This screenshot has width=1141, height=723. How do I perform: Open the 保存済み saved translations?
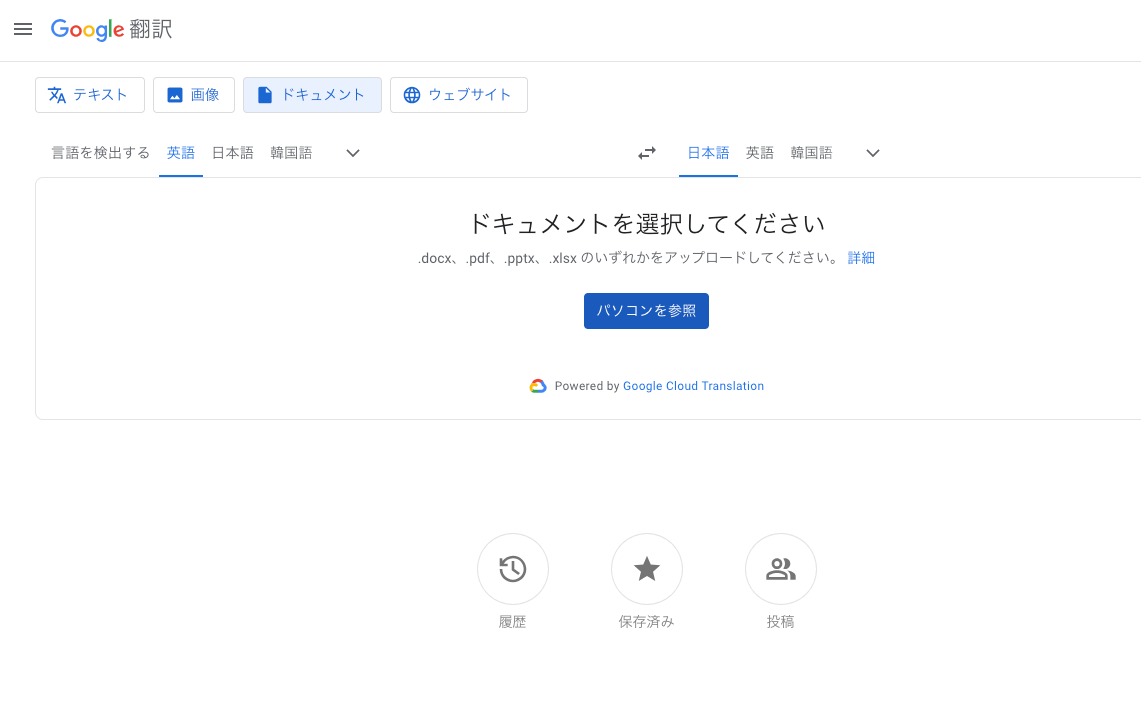click(646, 568)
